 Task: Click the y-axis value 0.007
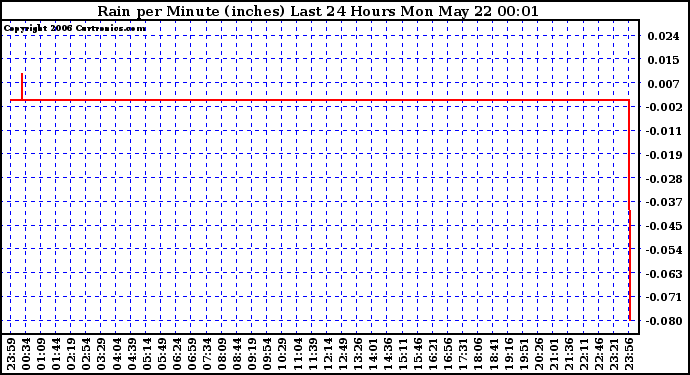click(x=663, y=84)
